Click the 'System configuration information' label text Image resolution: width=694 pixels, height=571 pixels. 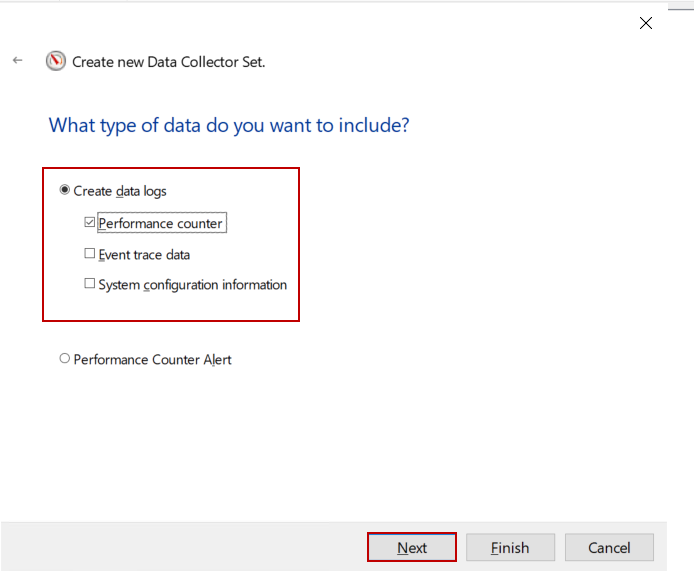pos(192,285)
